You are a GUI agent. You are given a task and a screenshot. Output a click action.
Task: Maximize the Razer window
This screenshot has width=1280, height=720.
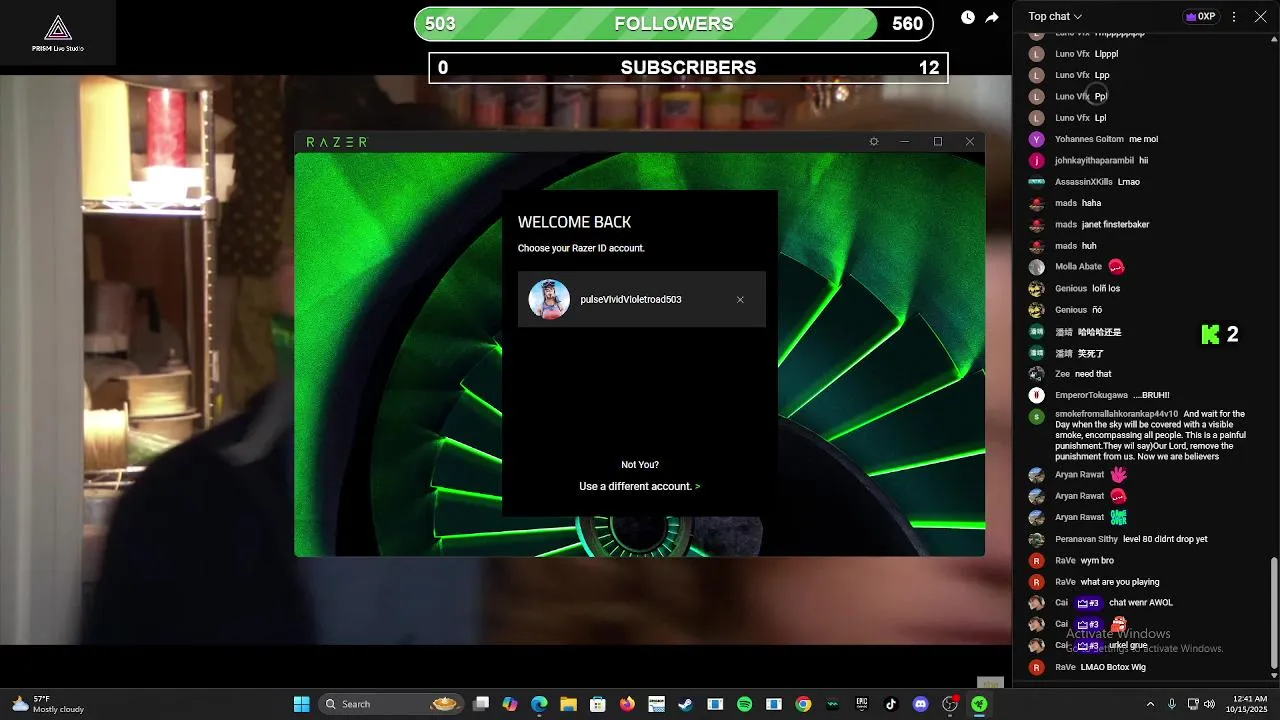click(x=938, y=142)
